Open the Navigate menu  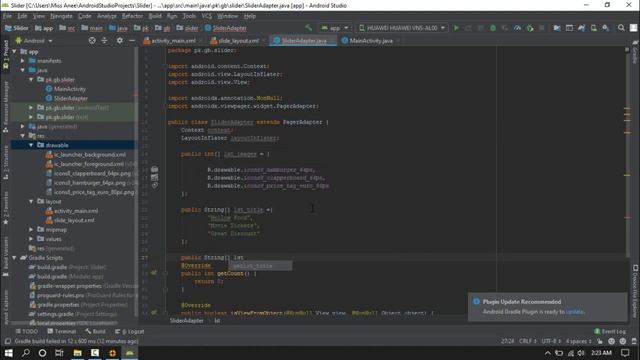(61, 16)
